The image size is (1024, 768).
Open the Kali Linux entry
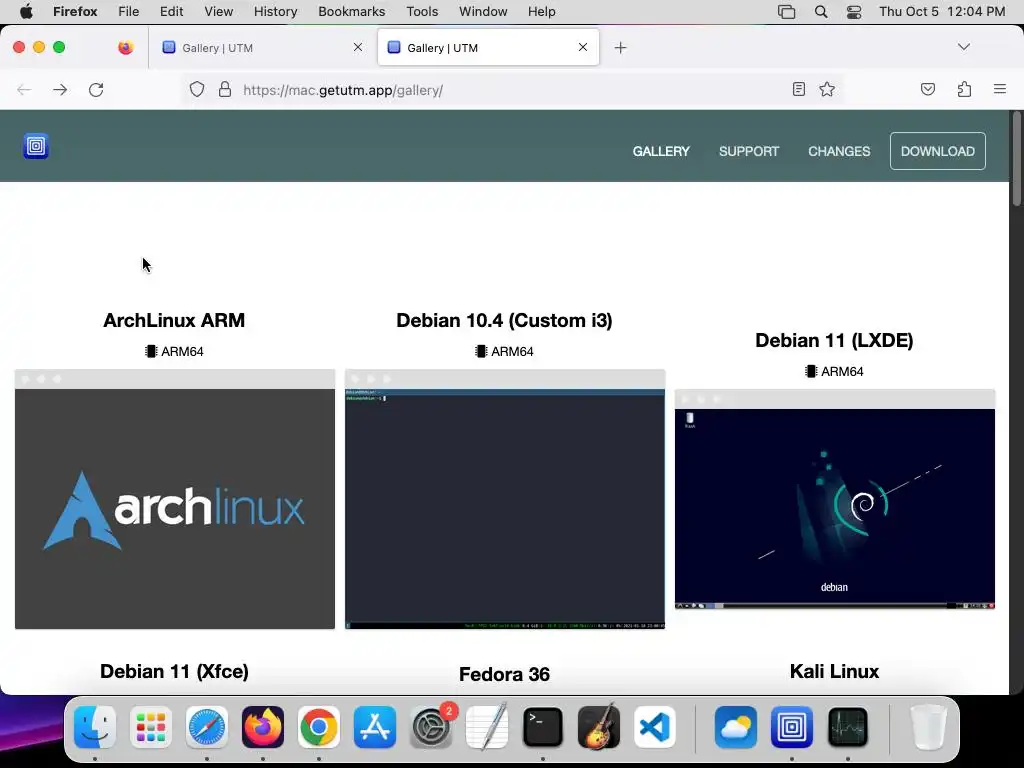(834, 671)
